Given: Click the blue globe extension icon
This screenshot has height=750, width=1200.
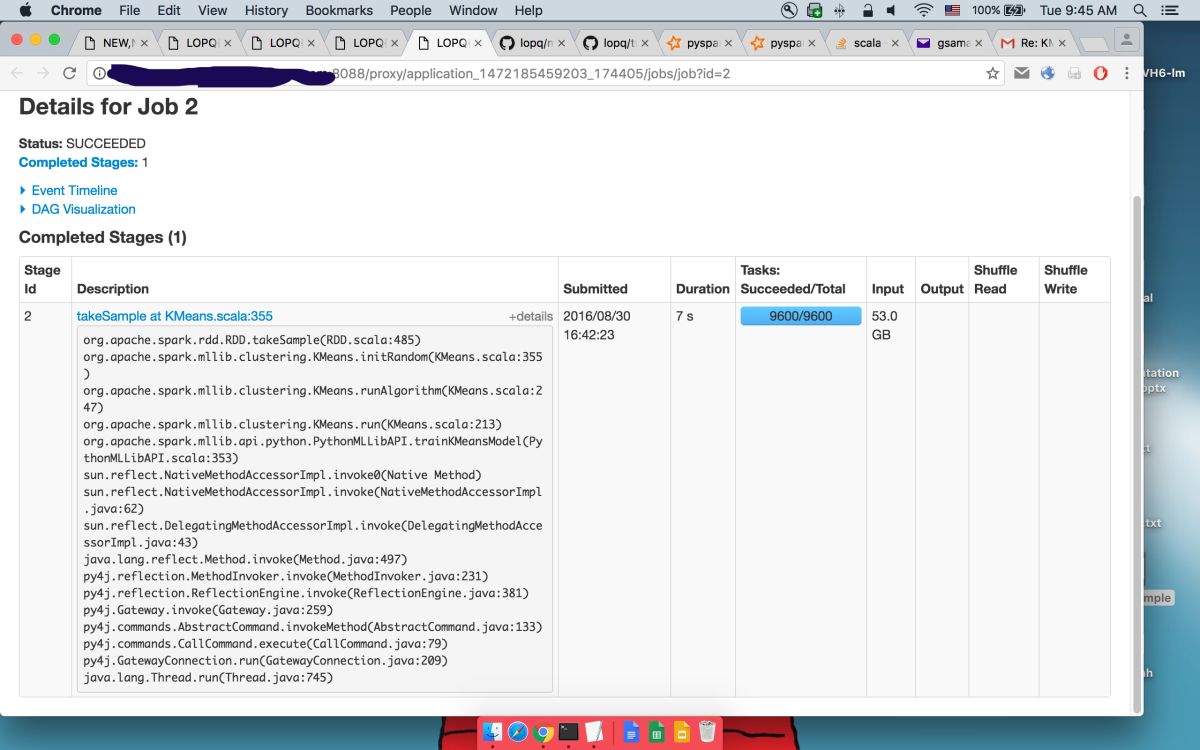Looking at the screenshot, I should (1048, 73).
